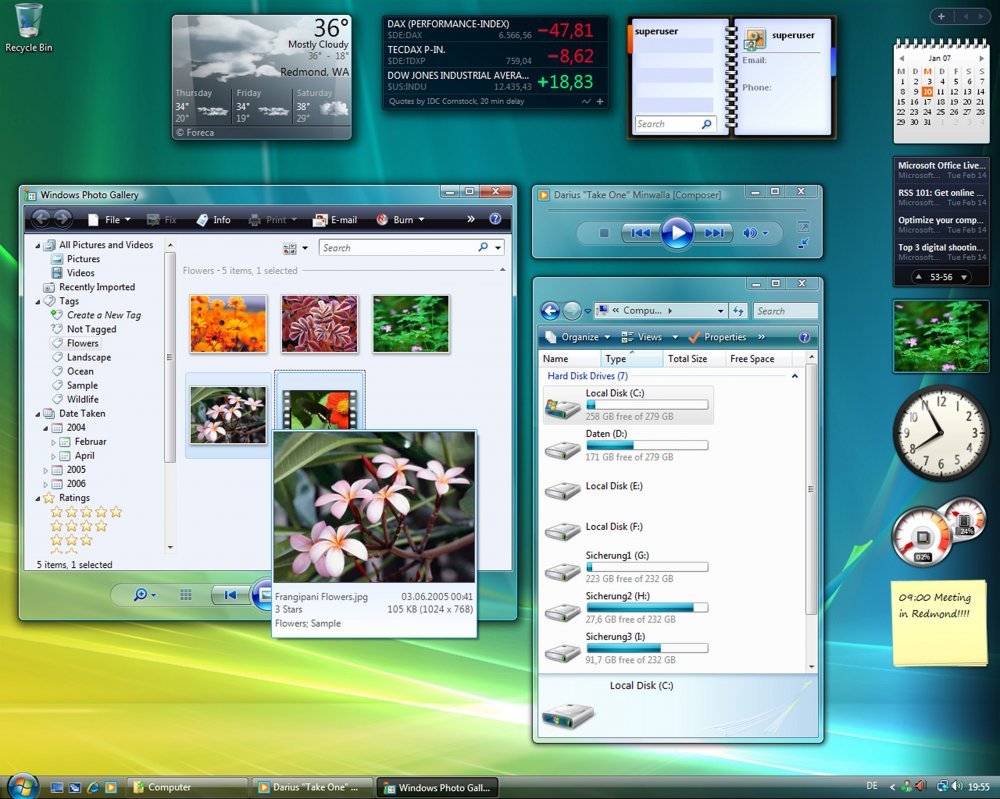
Task: Expand the Februar month node
Action: click(x=53, y=441)
